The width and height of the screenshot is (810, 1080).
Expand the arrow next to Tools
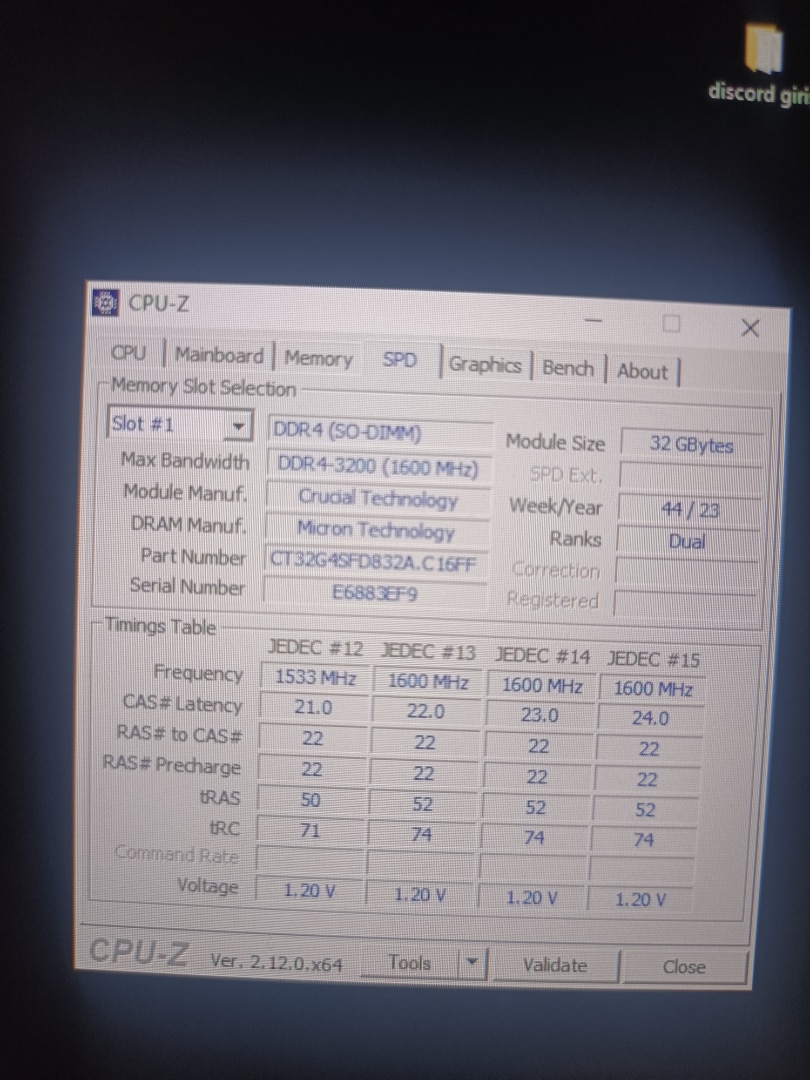[x=471, y=964]
